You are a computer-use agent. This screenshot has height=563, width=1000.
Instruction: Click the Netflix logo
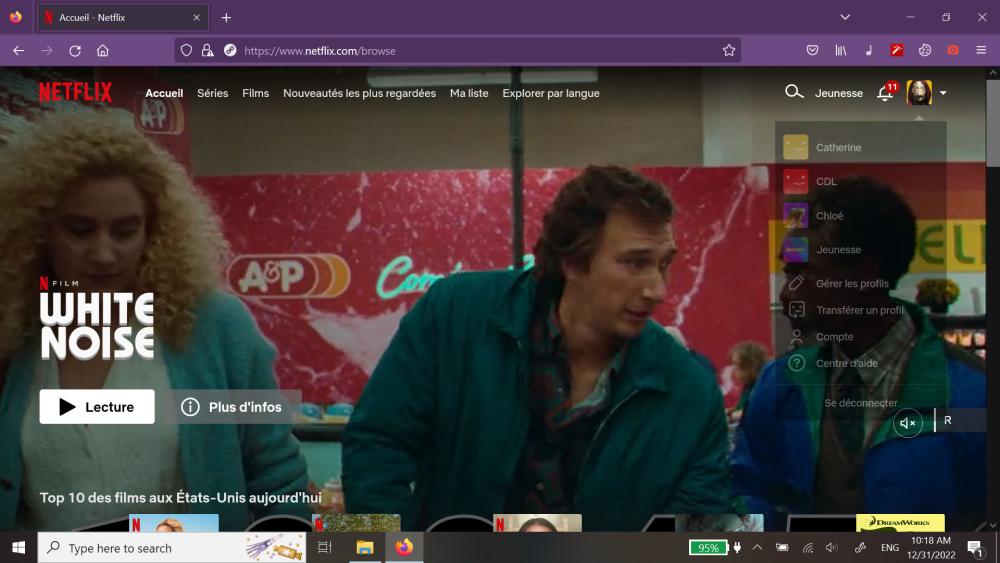76,93
